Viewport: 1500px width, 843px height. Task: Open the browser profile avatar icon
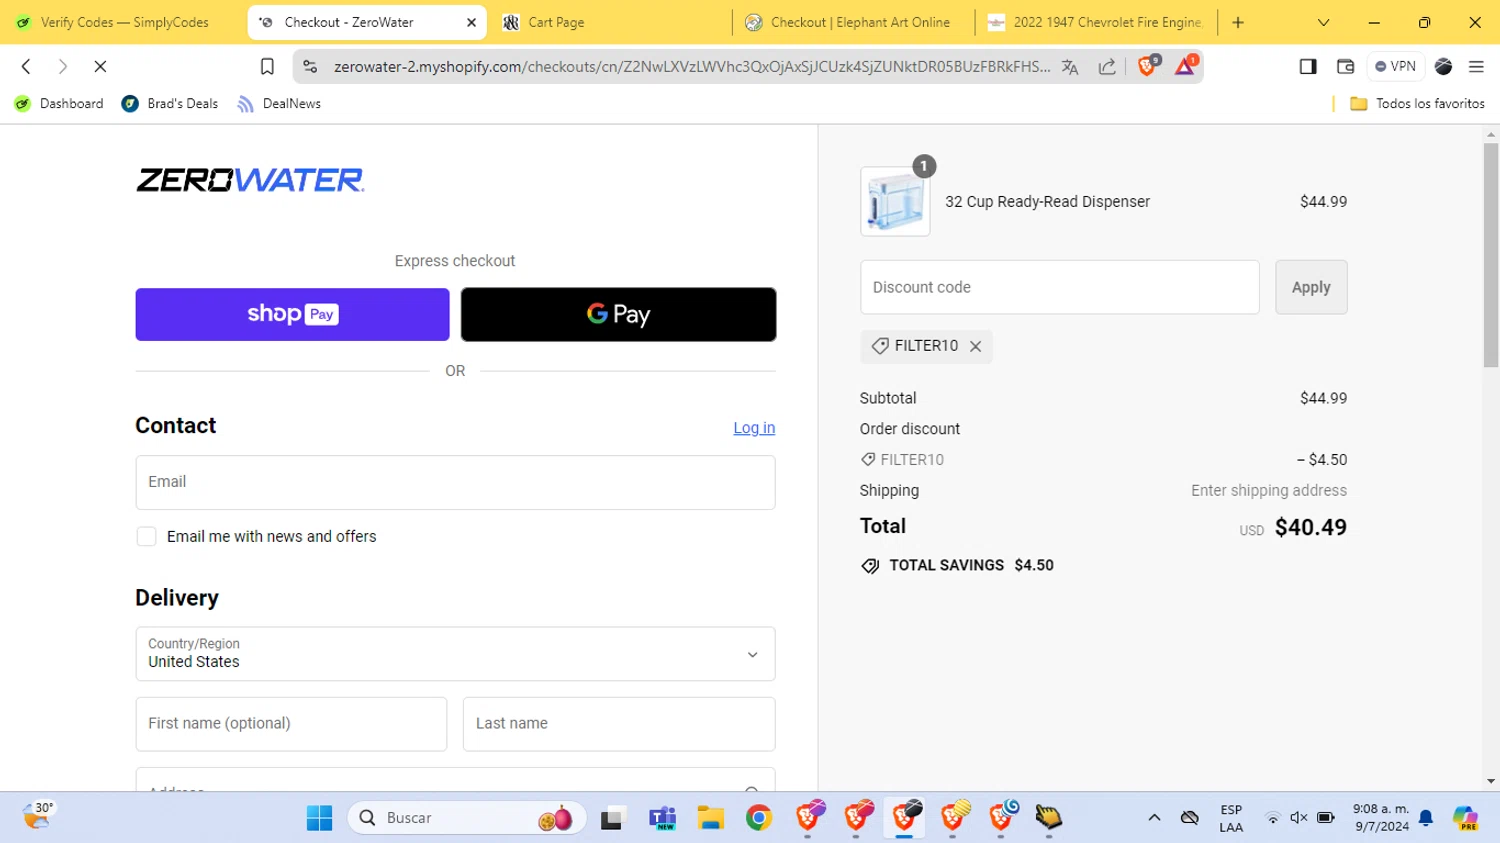click(x=1443, y=67)
